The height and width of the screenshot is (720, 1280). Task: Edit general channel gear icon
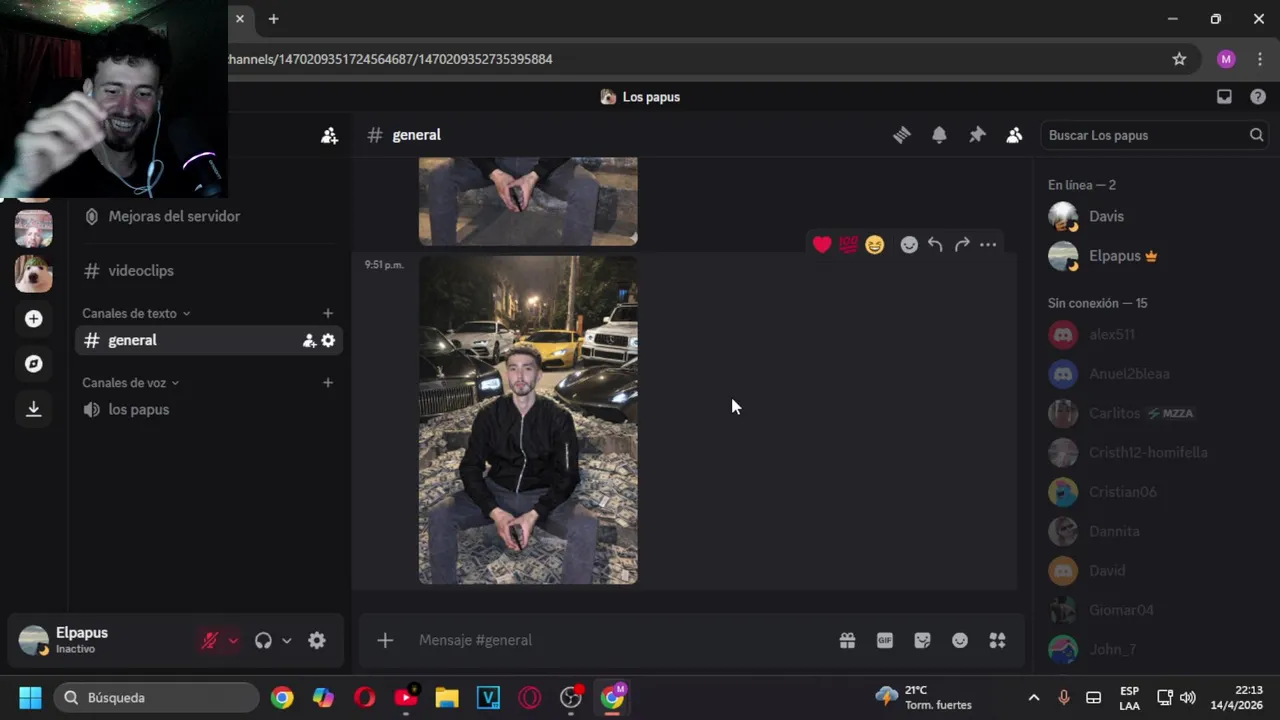coord(328,340)
